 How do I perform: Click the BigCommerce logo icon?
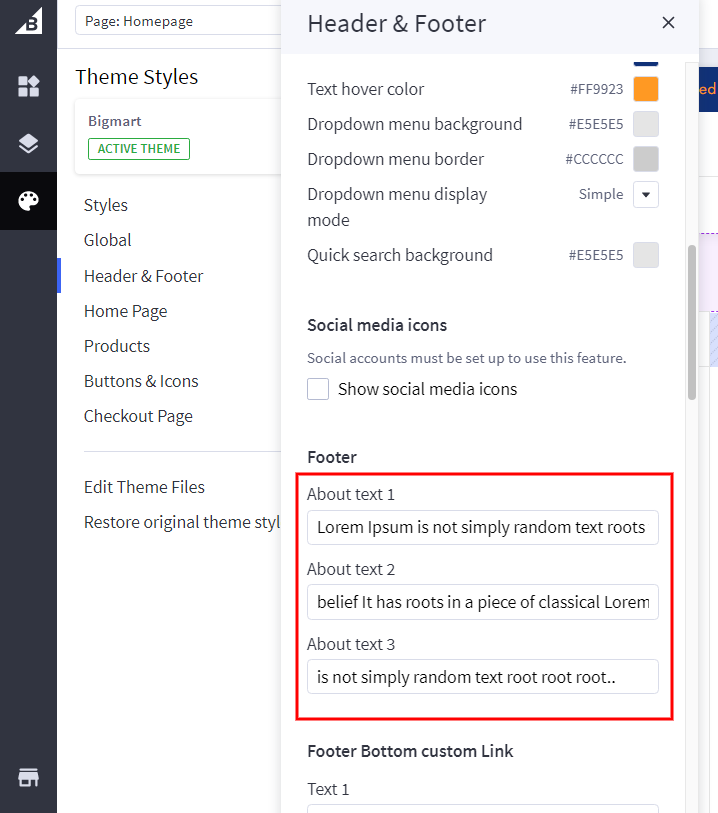pos(28,21)
